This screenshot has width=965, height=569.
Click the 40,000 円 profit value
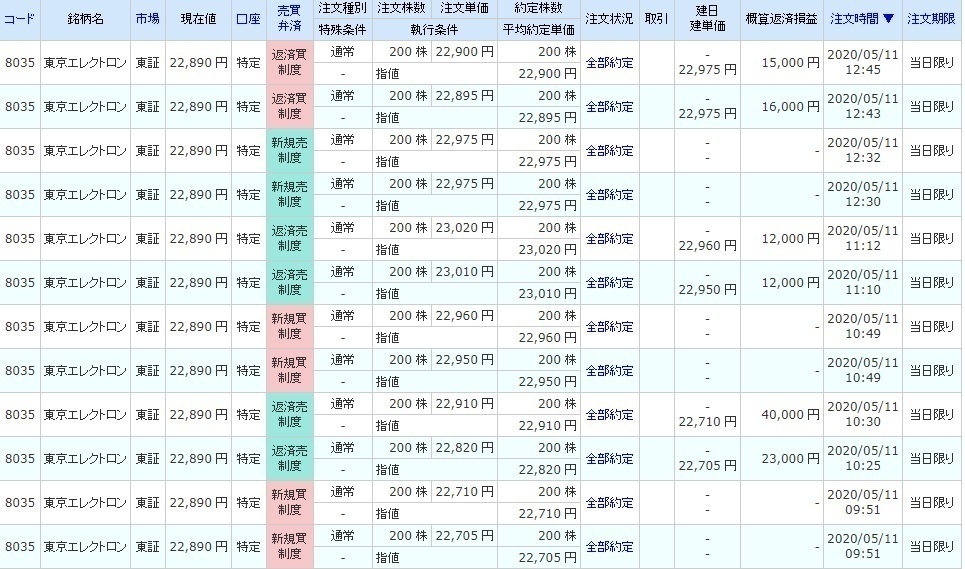[x=790, y=415]
